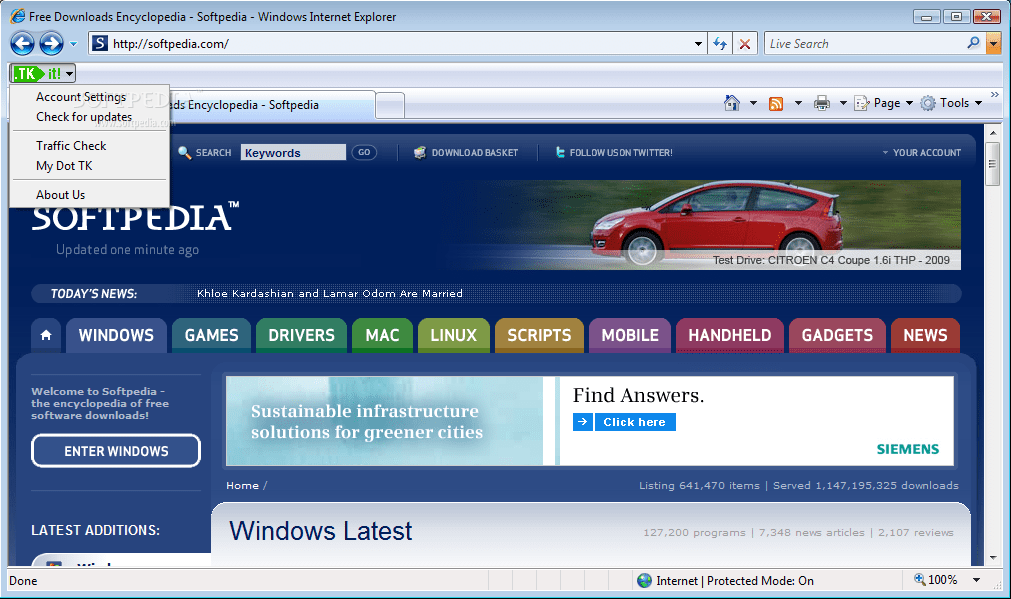Show more command bar items chevron
Image resolution: width=1011 pixels, height=599 pixels.
pyautogui.click(x=995, y=95)
